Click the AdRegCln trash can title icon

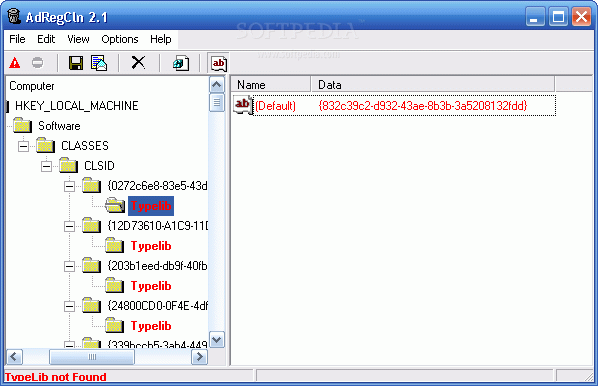(14, 16)
